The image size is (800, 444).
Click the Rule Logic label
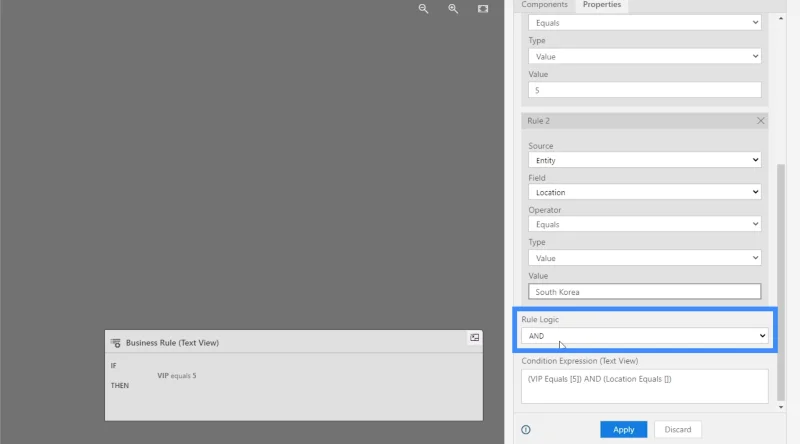pos(540,319)
